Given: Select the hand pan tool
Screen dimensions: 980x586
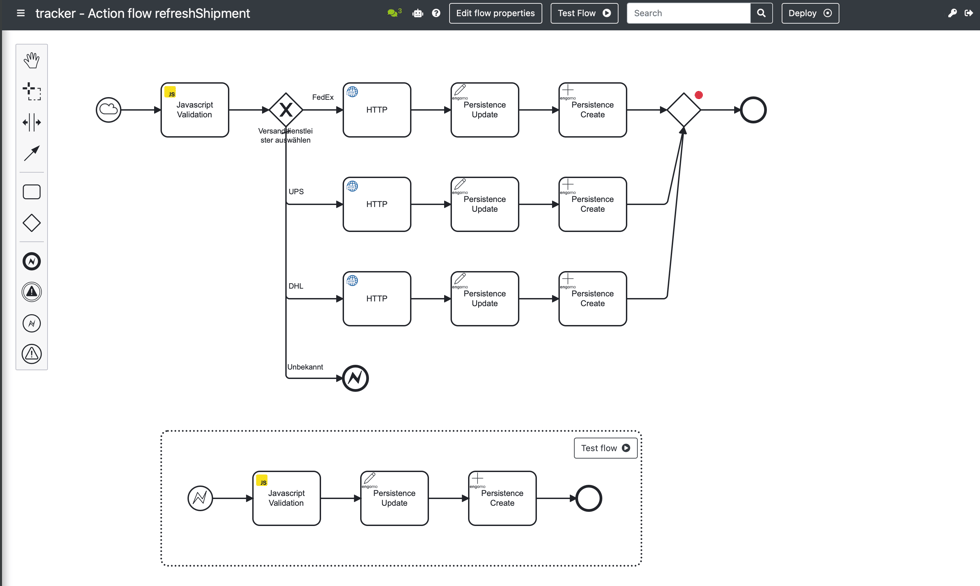Looking at the screenshot, I should [x=32, y=60].
